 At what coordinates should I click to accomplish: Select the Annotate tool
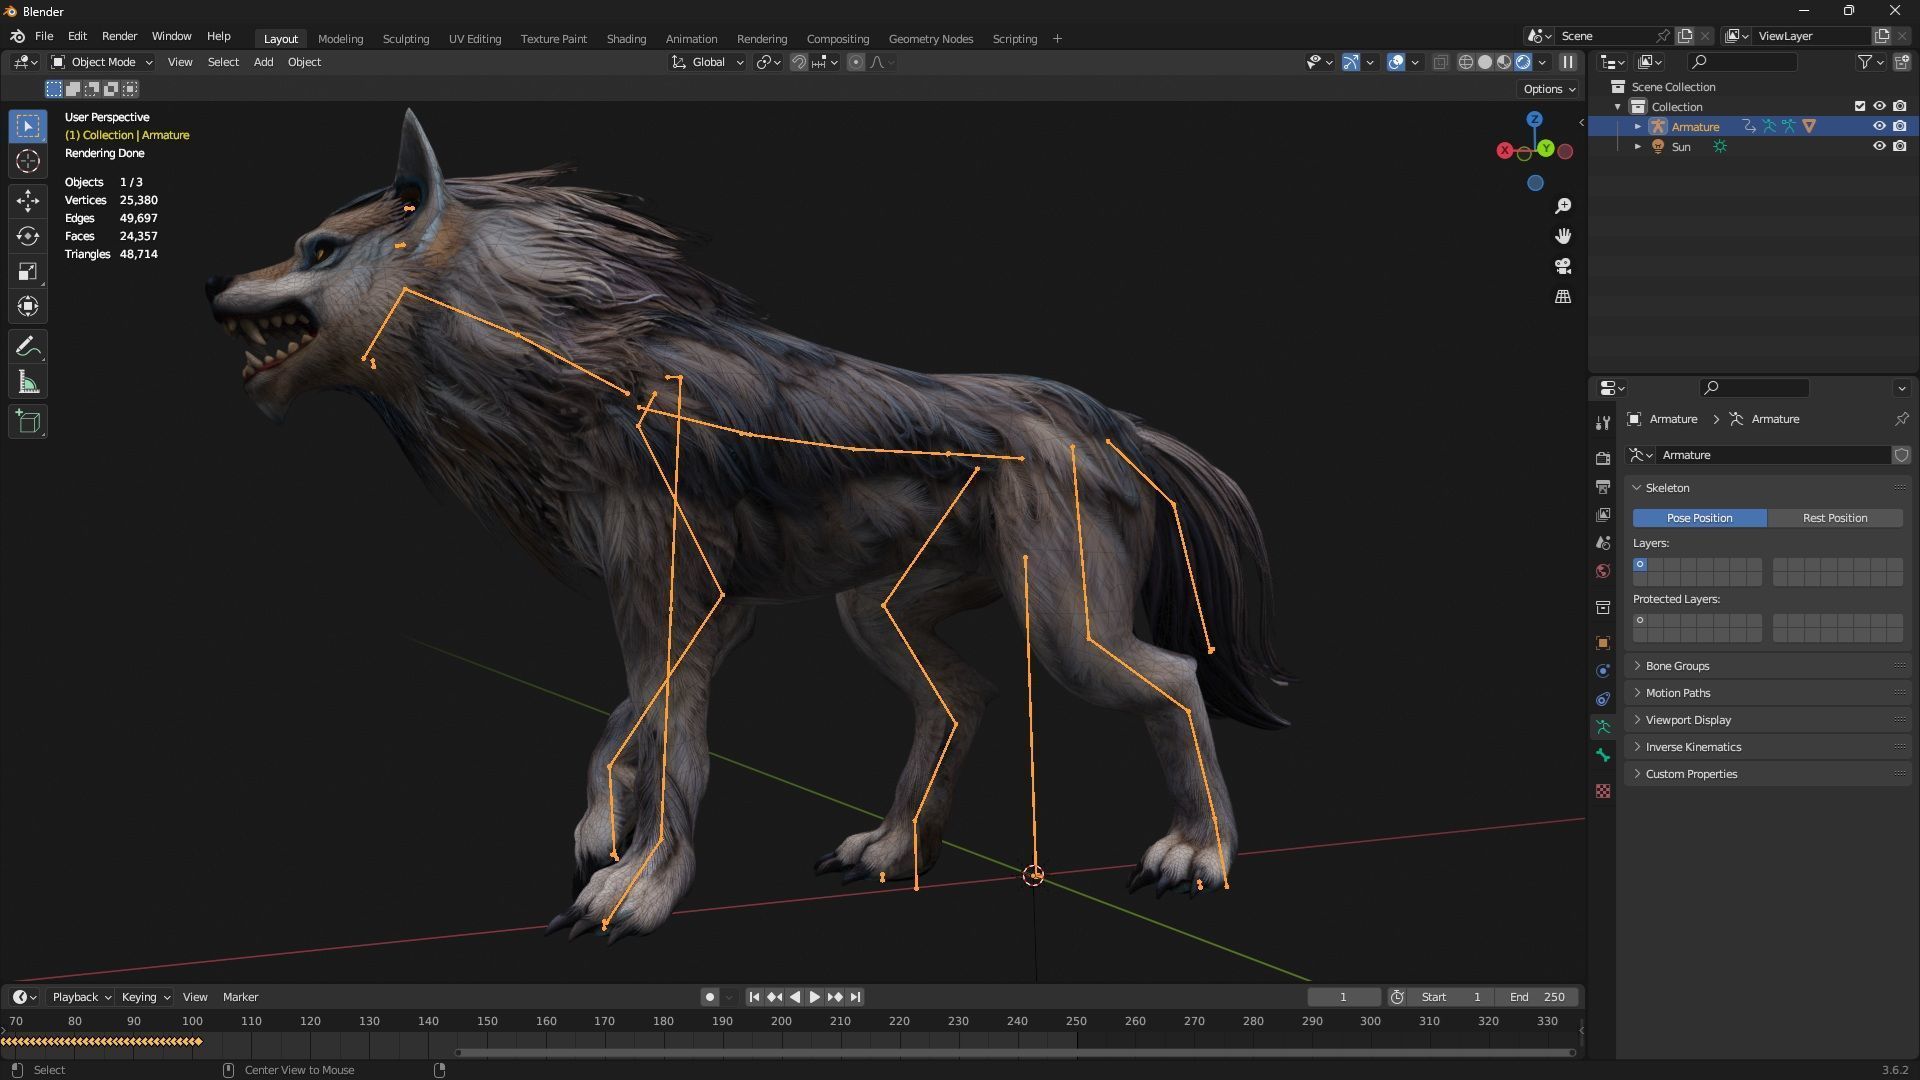click(28, 347)
